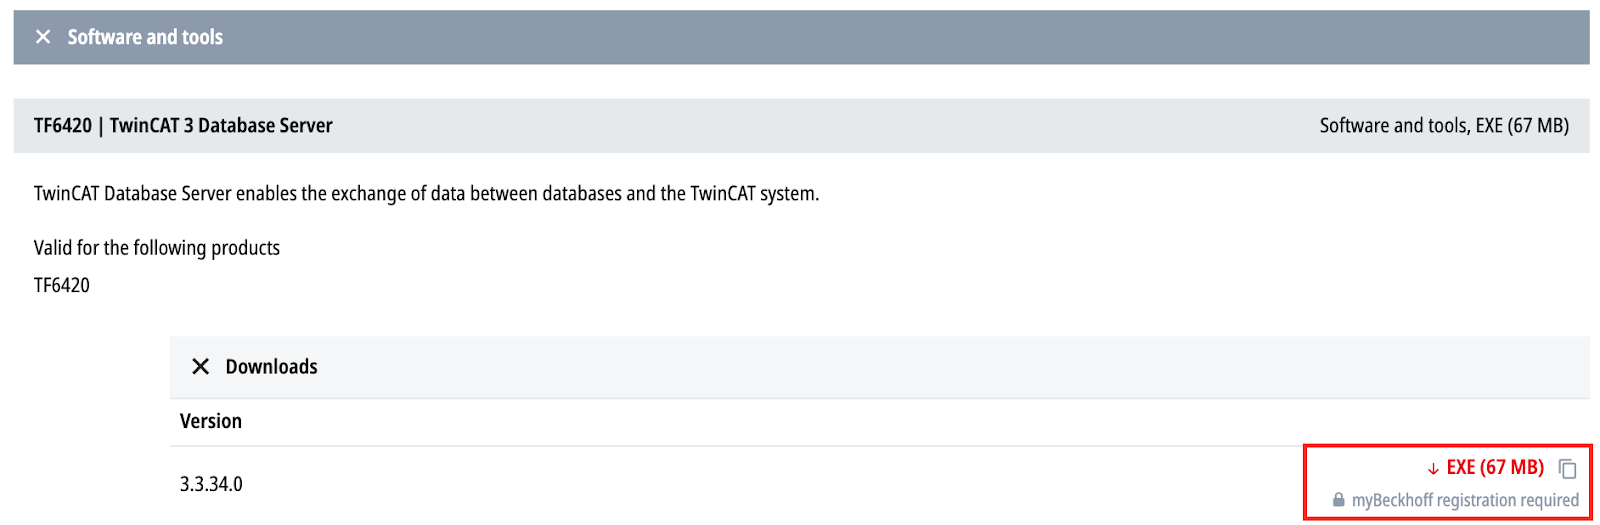Expand the Downloads section label
The height and width of the screenshot is (525, 1600).
[x=271, y=367]
